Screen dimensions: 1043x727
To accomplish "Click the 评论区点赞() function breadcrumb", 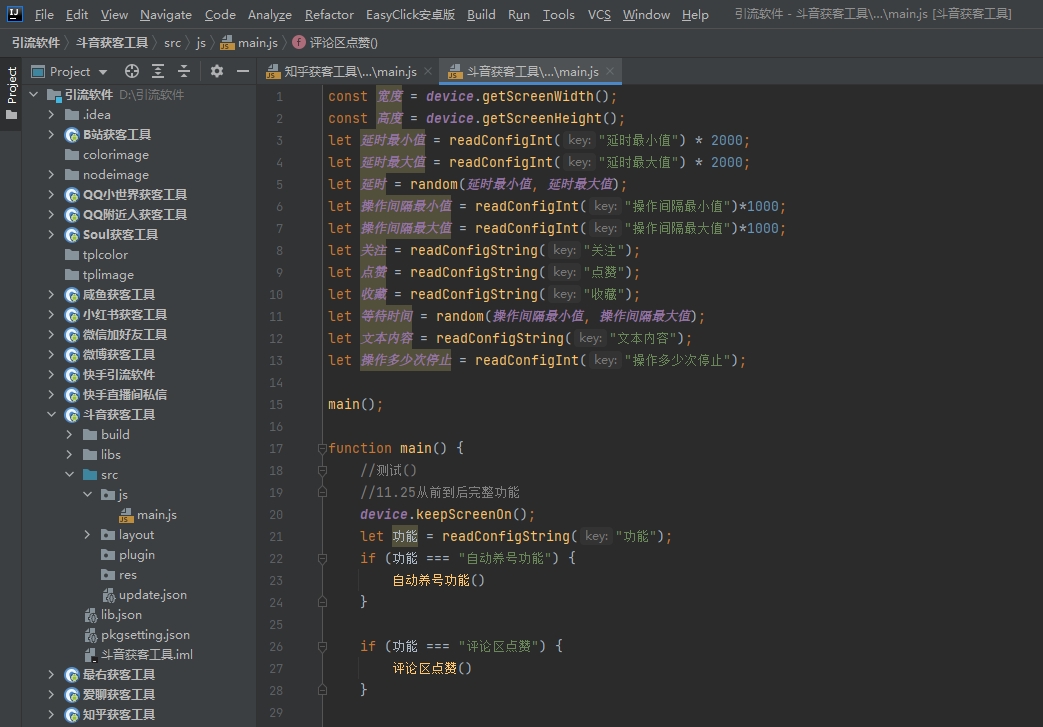I will (335, 43).
